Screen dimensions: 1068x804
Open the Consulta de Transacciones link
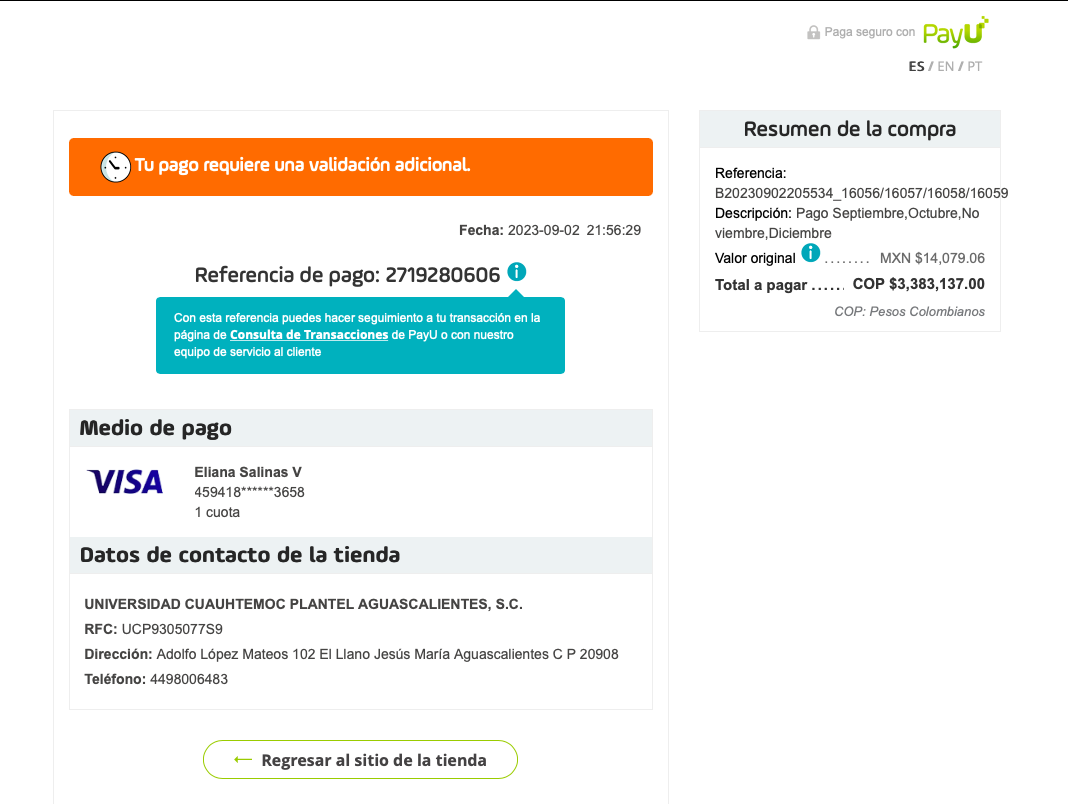(x=309, y=335)
